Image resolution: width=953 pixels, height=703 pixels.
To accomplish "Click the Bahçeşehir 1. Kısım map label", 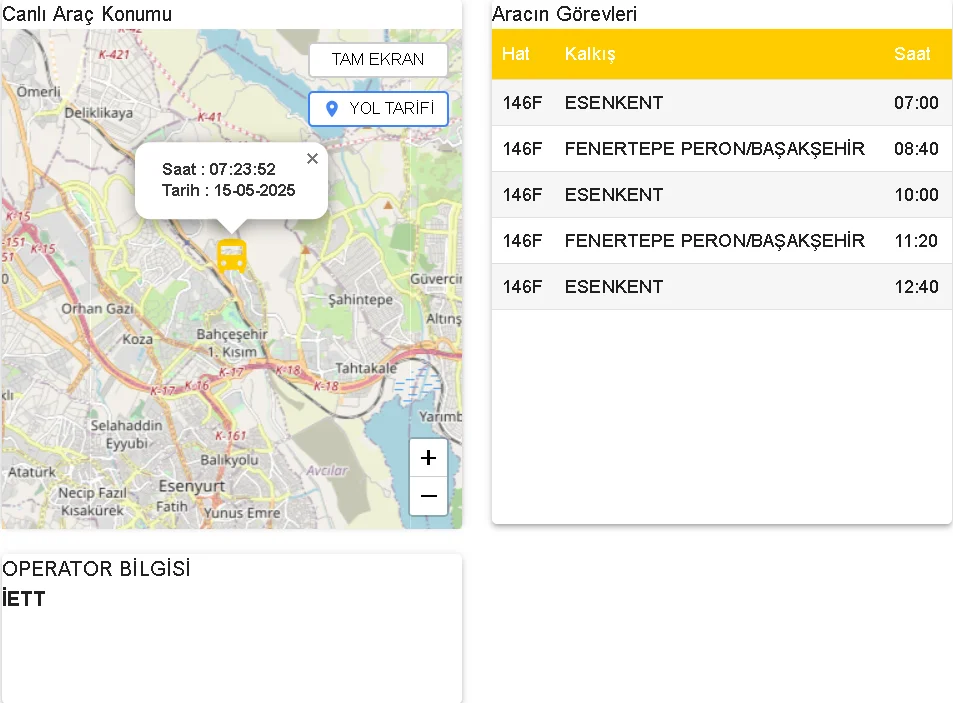I will [232, 342].
